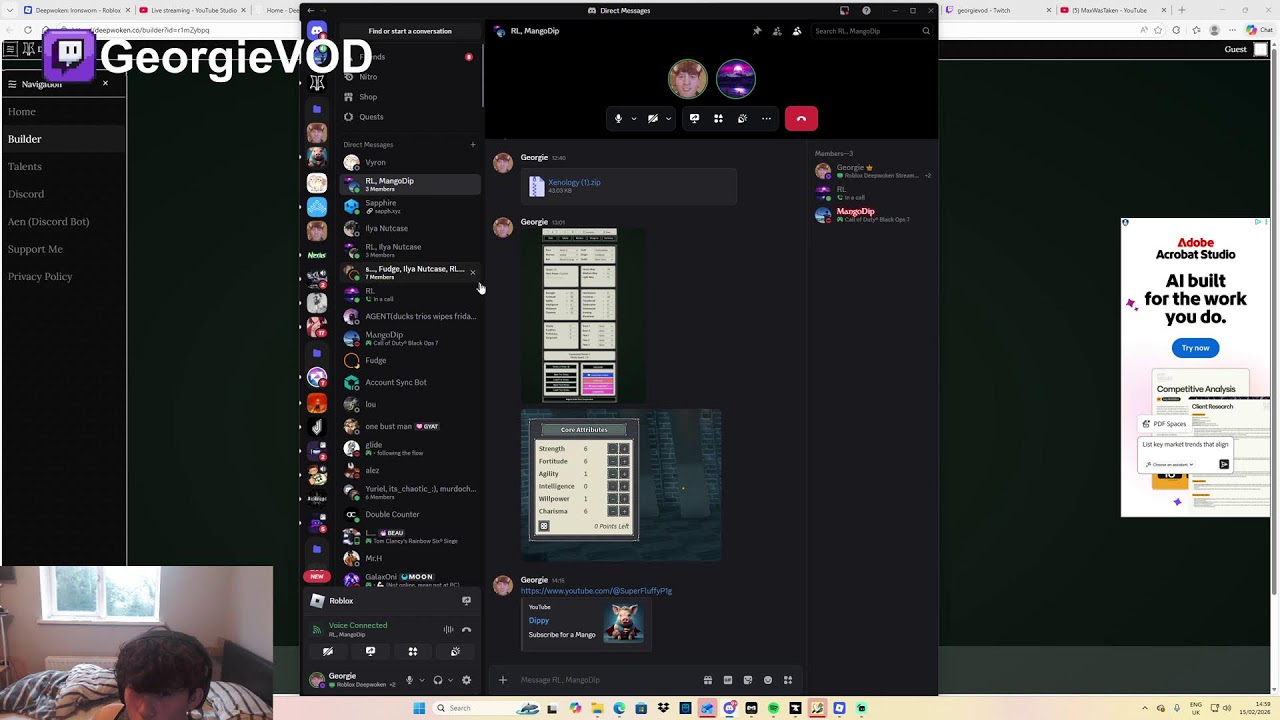Open the apps launcher in the message bar
1280x720 pixels.
point(788,680)
